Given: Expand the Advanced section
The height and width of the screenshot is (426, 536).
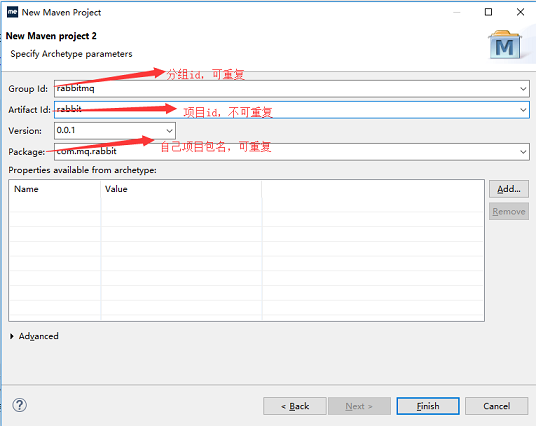Looking at the screenshot, I should click(x=12, y=336).
